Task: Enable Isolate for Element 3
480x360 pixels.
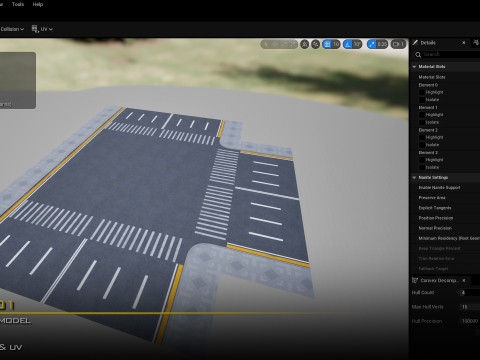Action: pyautogui.click(x=422, y=167)
